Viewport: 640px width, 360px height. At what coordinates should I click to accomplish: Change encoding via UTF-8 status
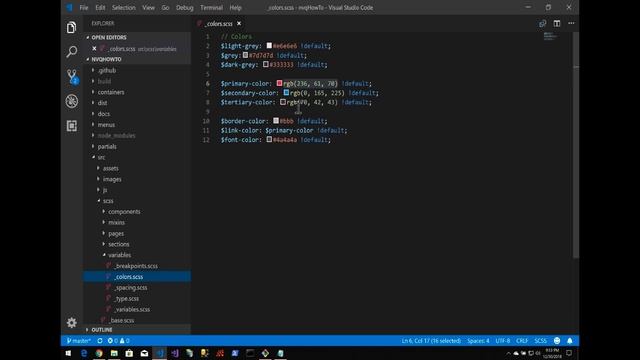coord(502,341)
